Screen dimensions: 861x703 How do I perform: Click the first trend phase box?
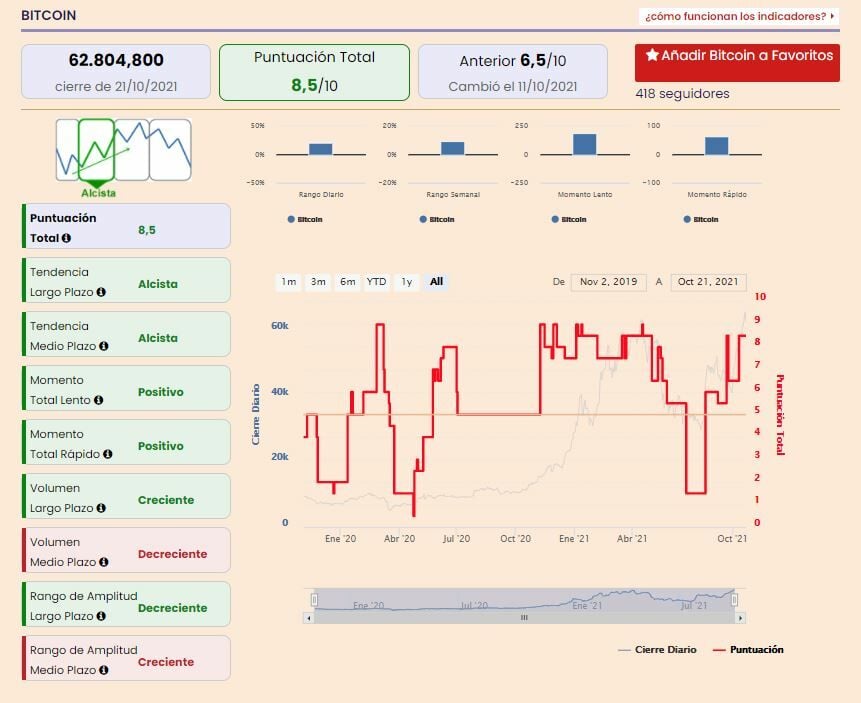[x=67, y=150]
